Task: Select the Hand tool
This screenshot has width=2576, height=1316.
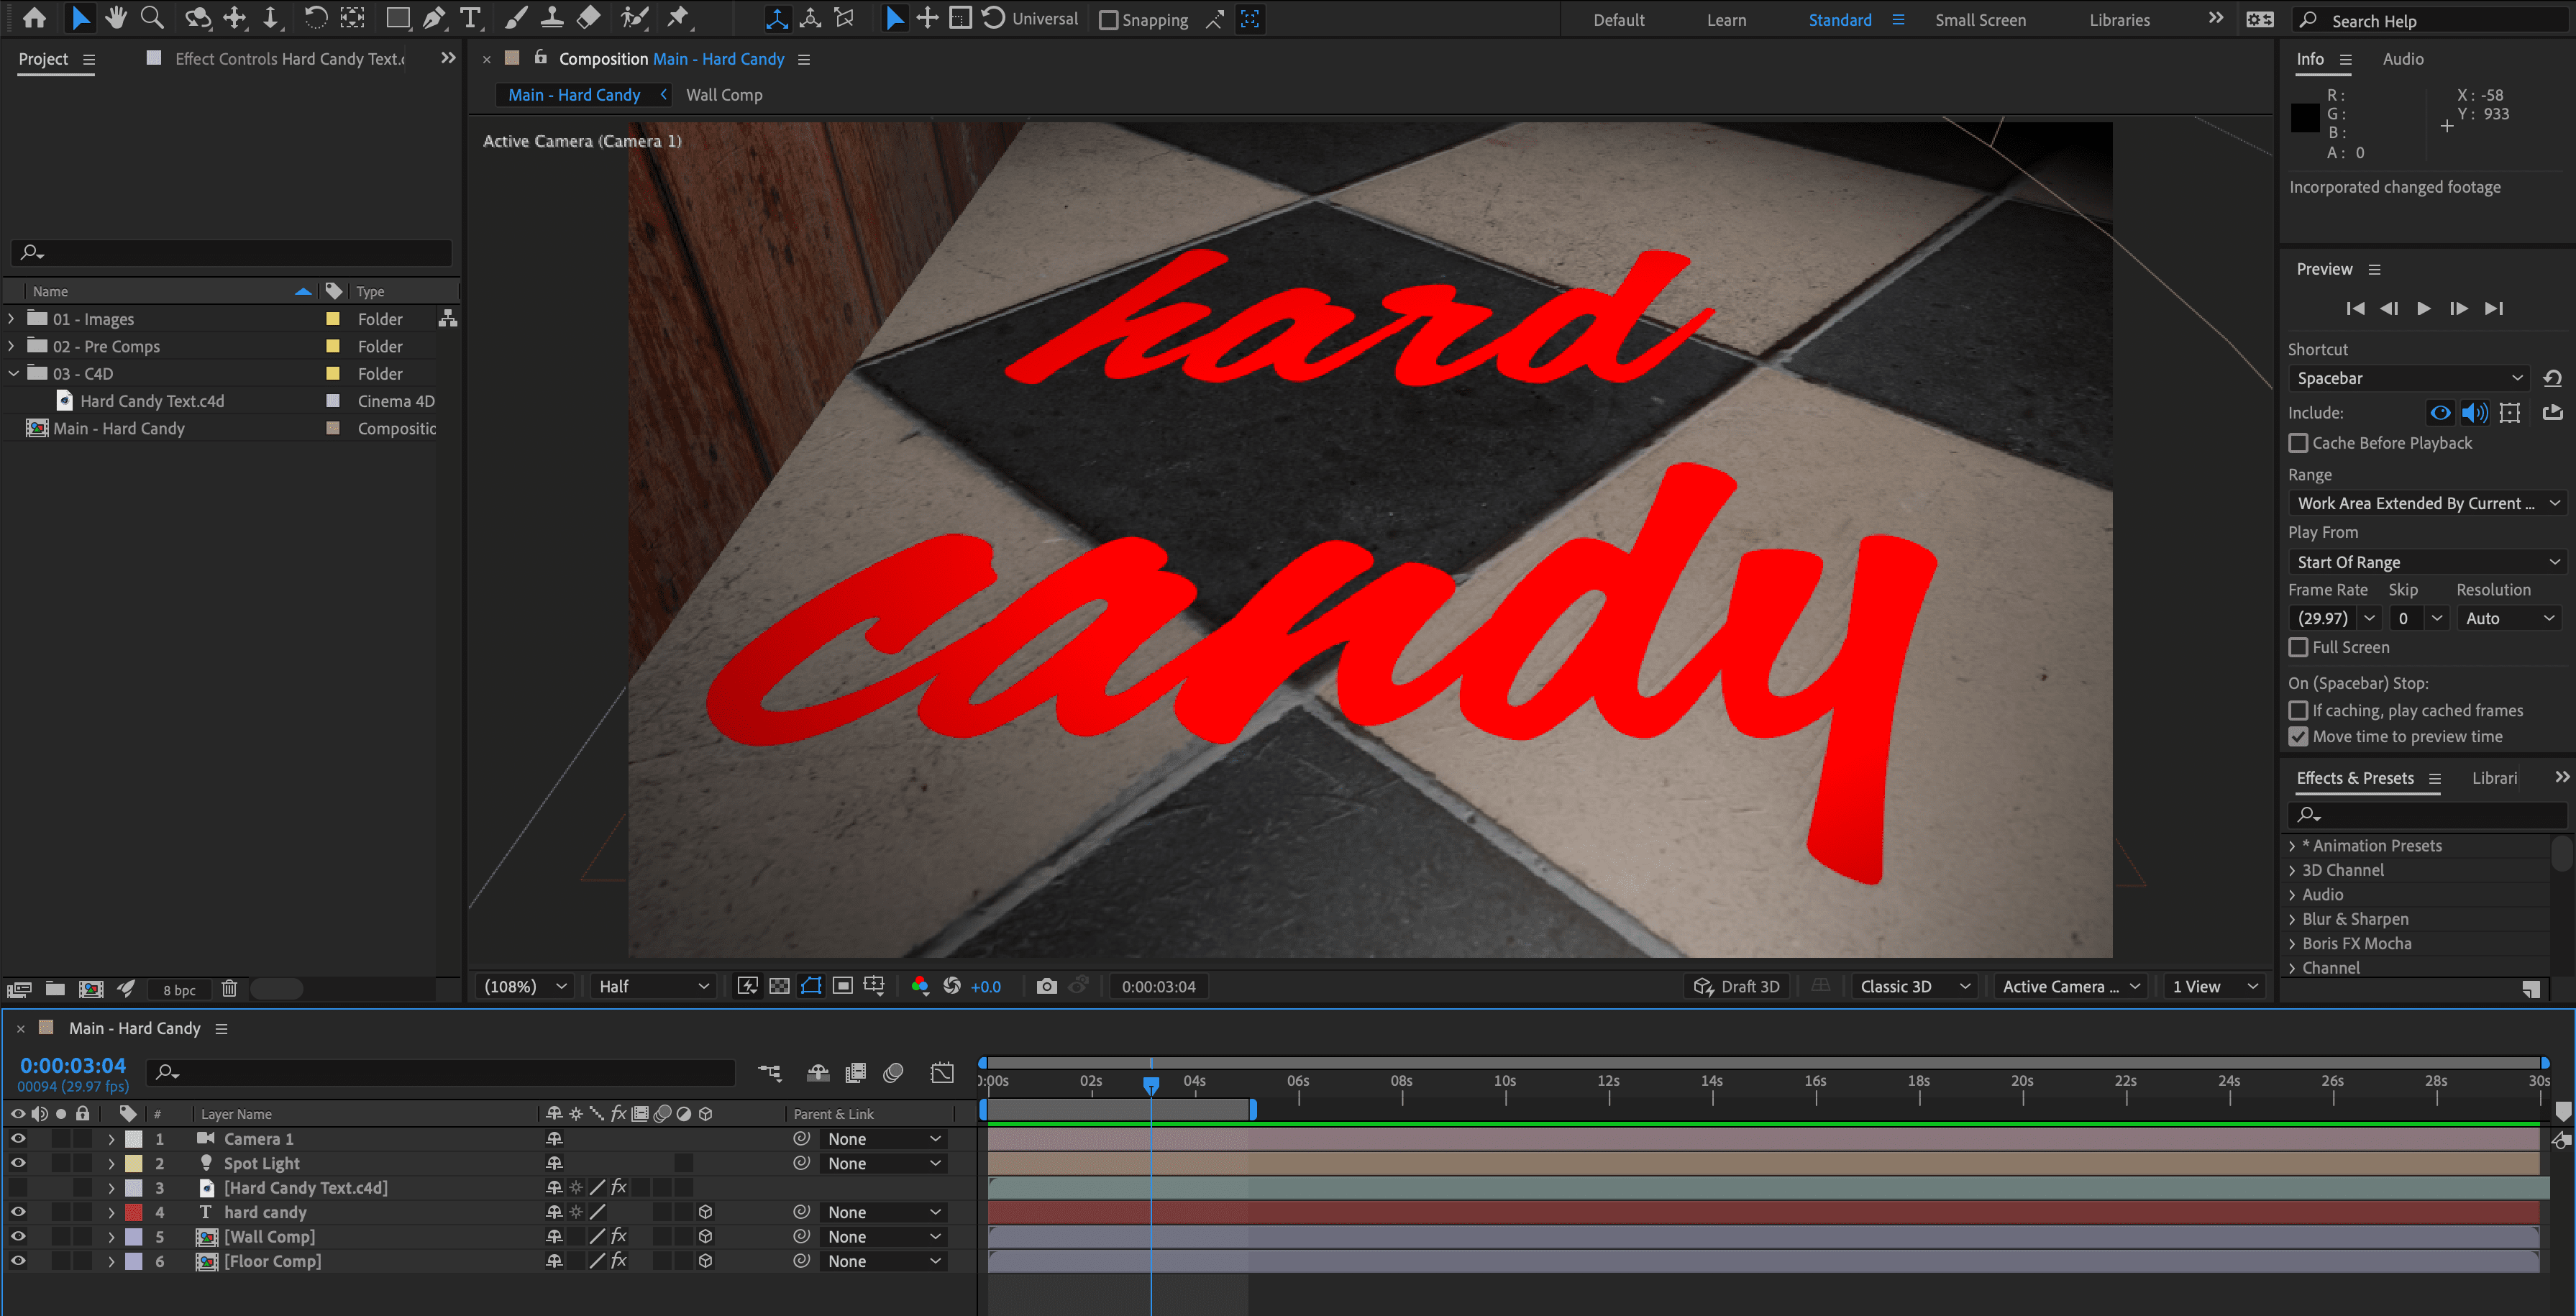Action: pyautogui.click(x=116, y=17)
